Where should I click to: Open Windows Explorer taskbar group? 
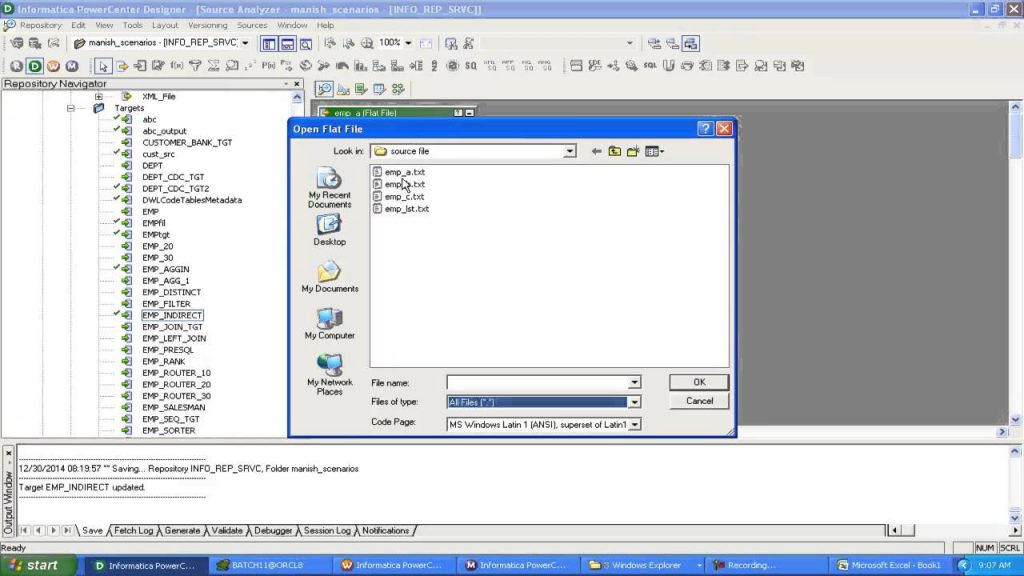pos(645,566)
